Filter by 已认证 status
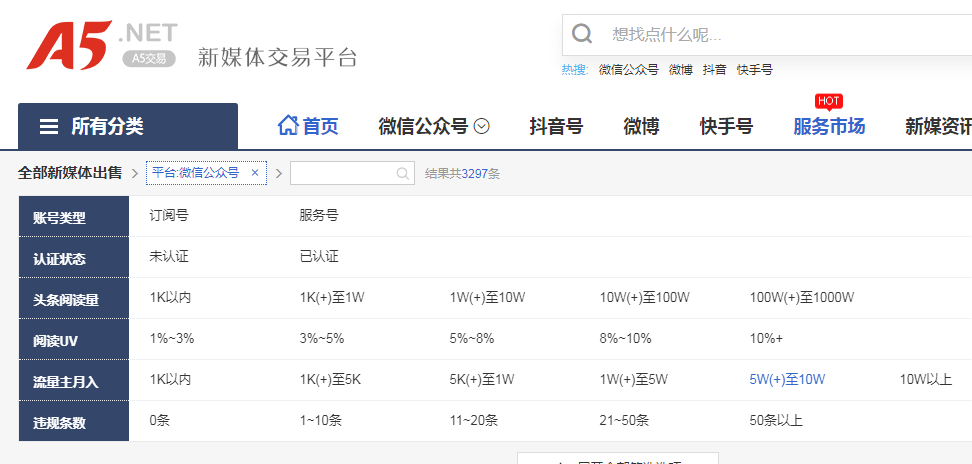This screenshot has height=464, width=972. point(319,256)
